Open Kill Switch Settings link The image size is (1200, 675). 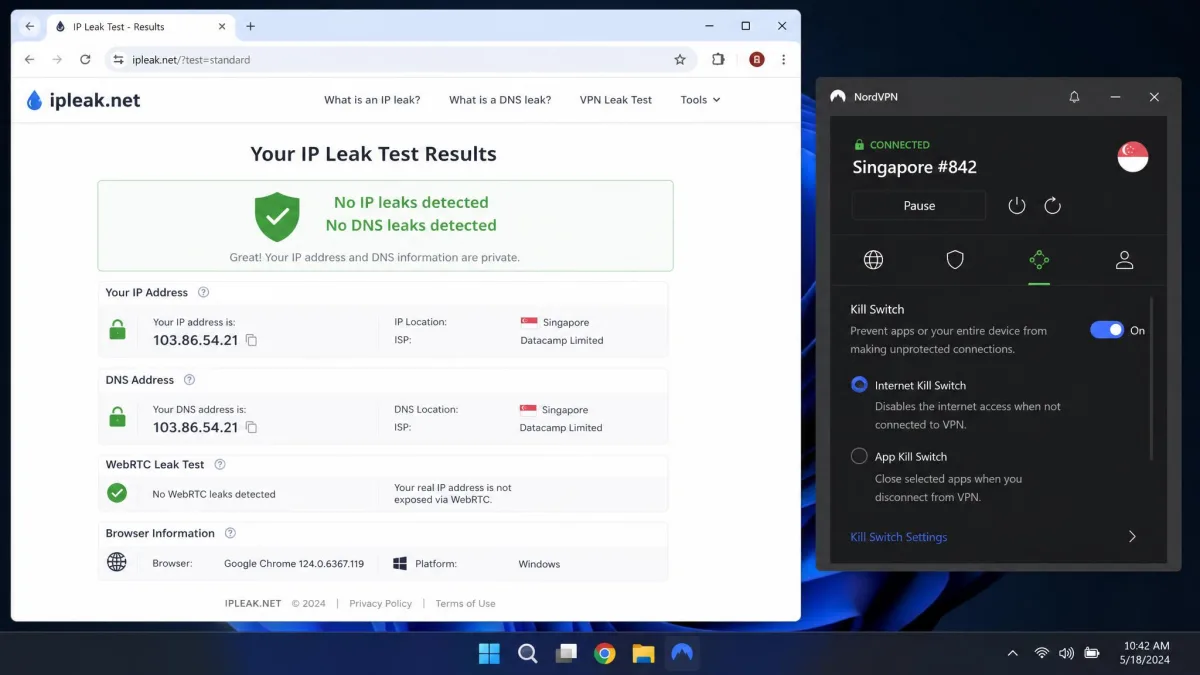click(x=899, y=537)
